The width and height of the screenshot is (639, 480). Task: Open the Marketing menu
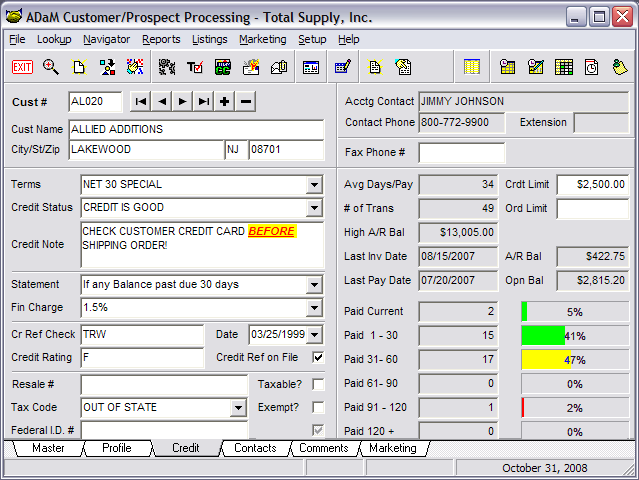coord(262,39)
